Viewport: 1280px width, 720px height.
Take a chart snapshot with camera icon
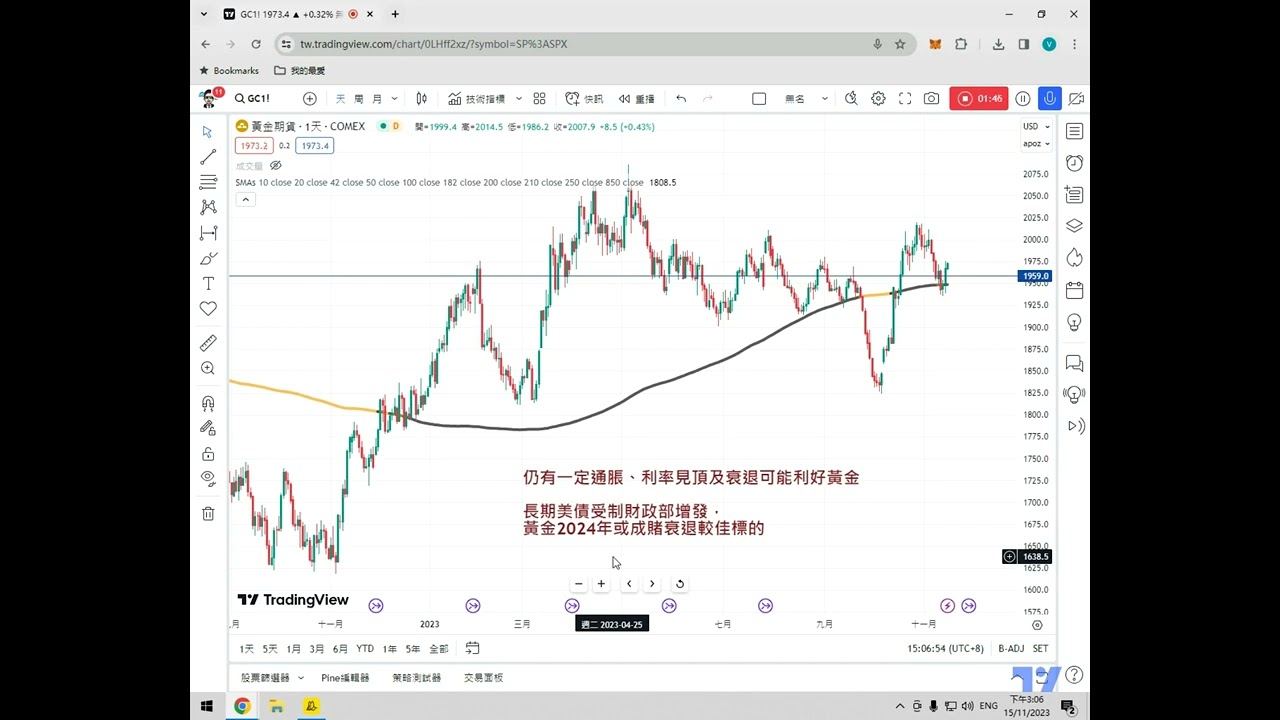(x=932, y=99)
